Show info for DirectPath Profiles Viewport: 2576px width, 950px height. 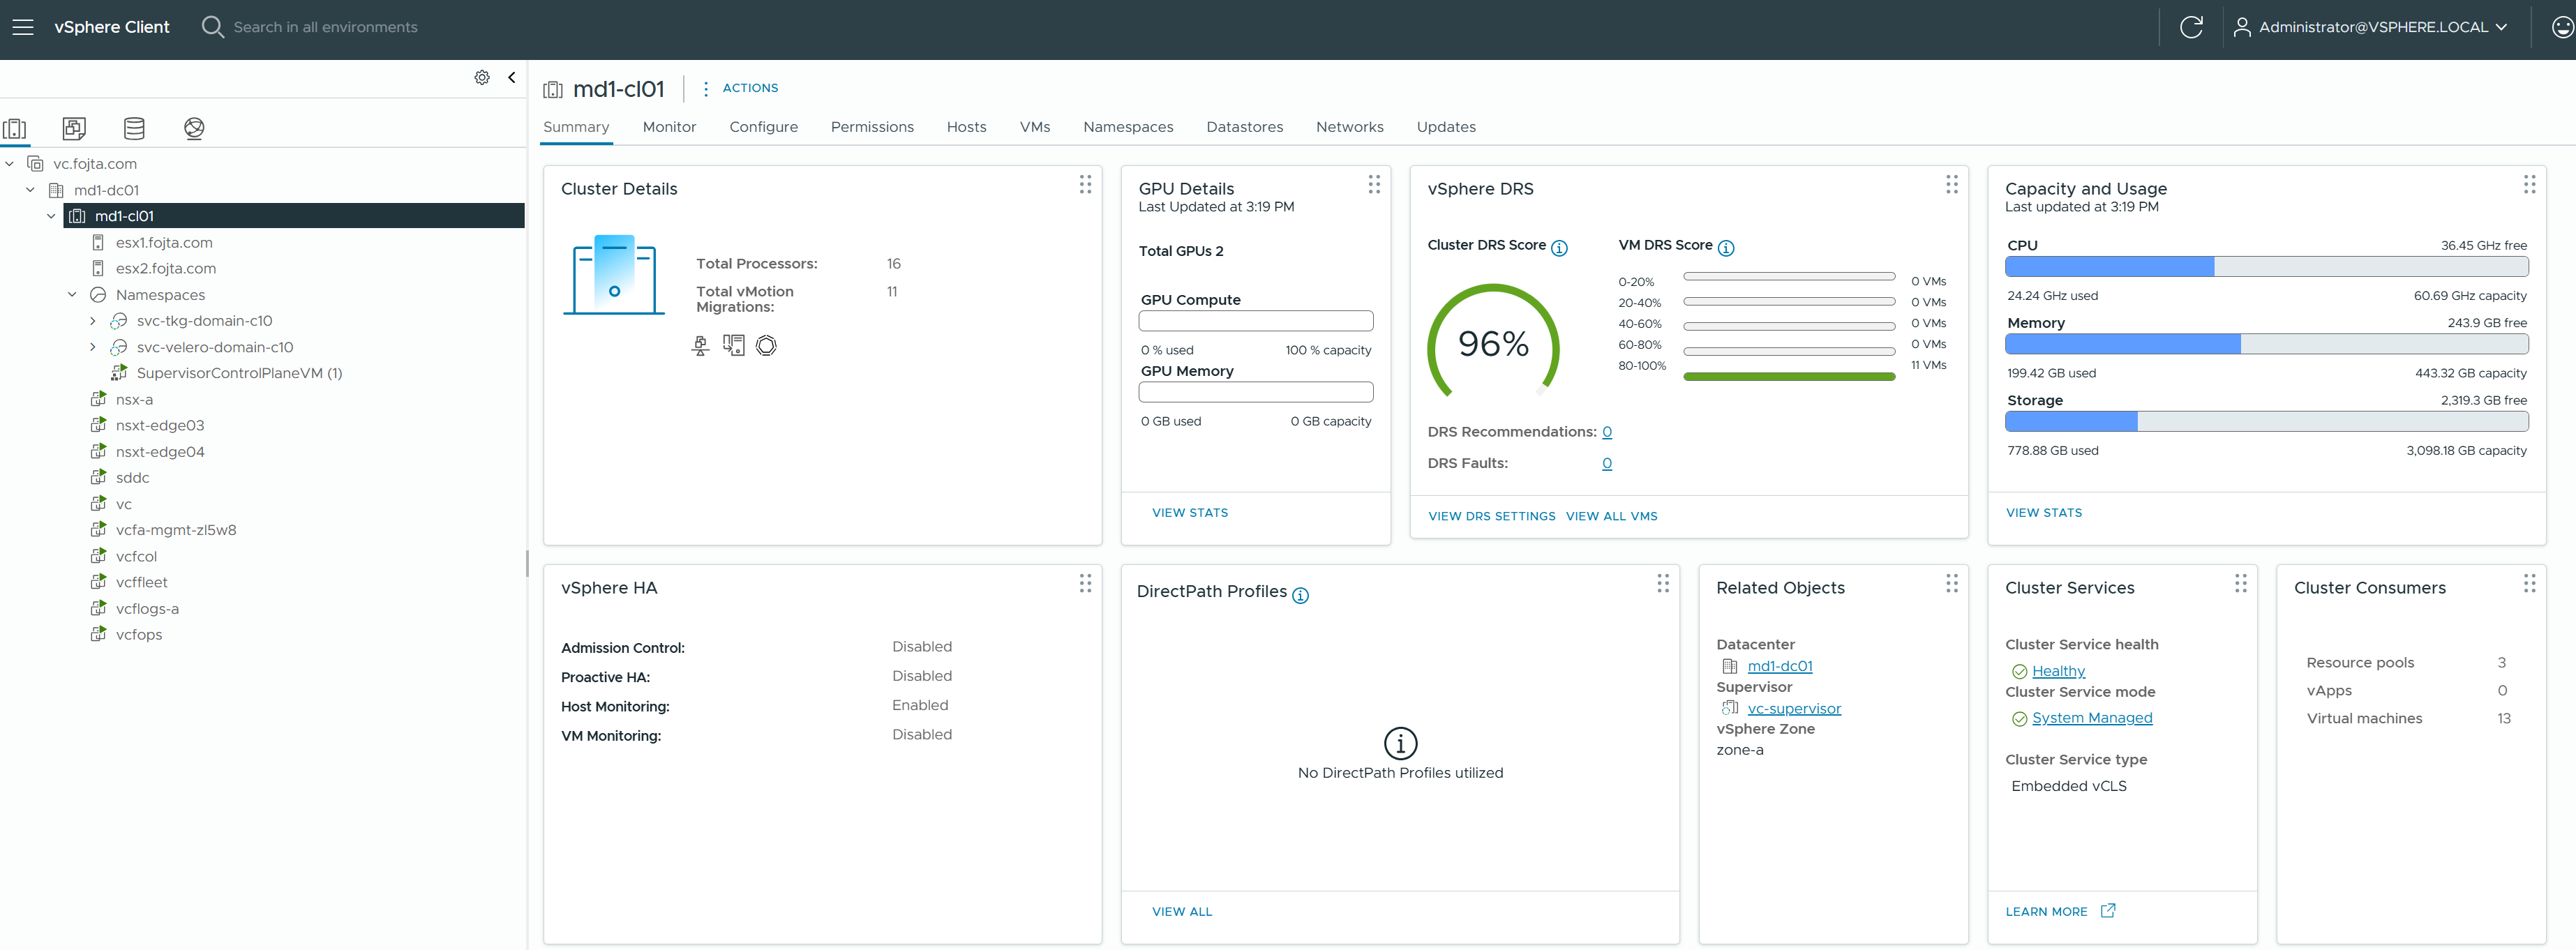(1300, 595)
